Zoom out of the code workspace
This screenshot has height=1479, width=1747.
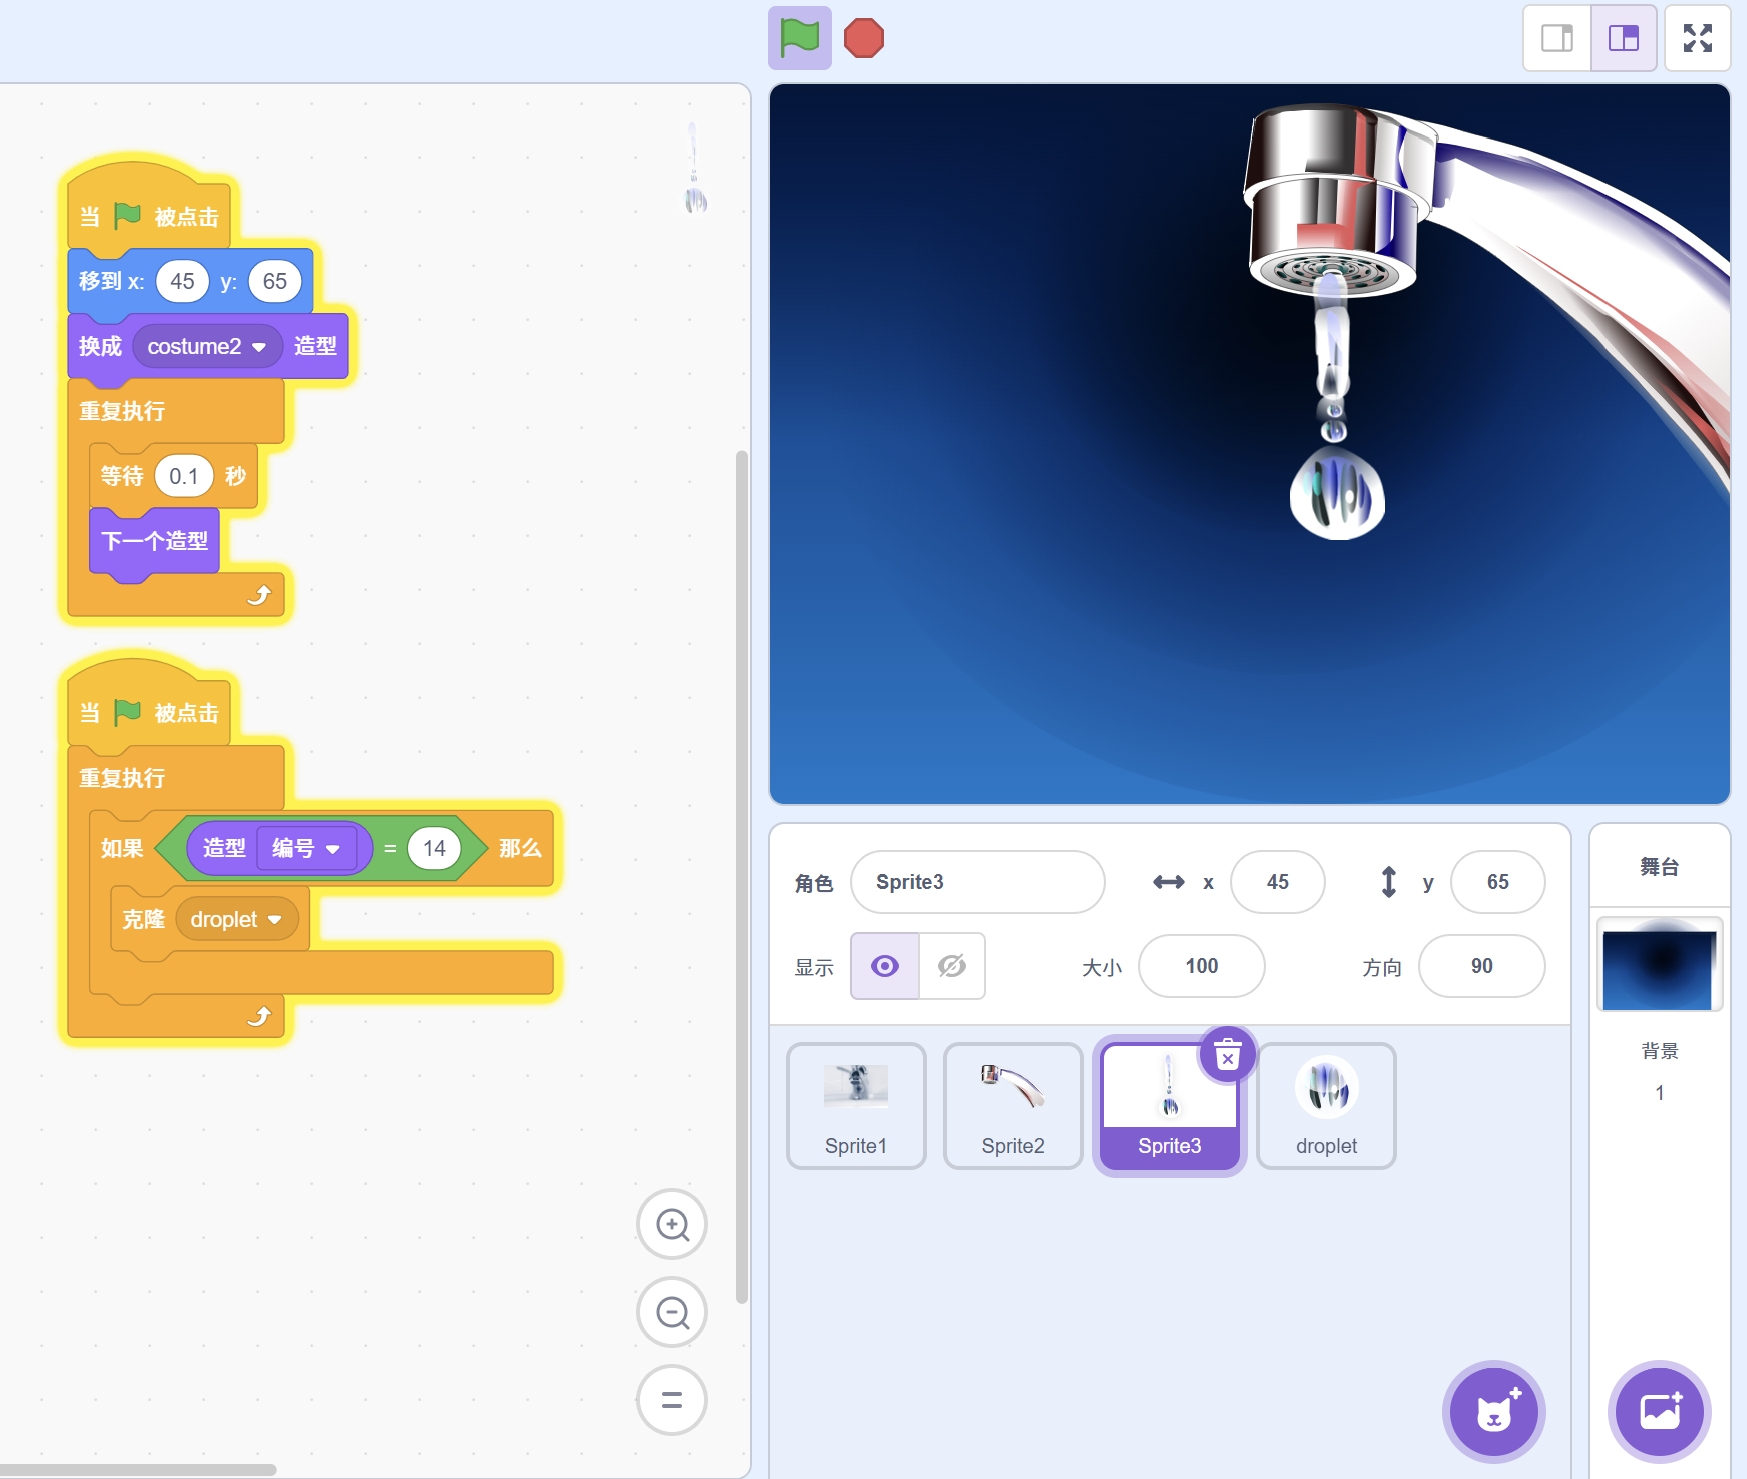pos(672,1312)
